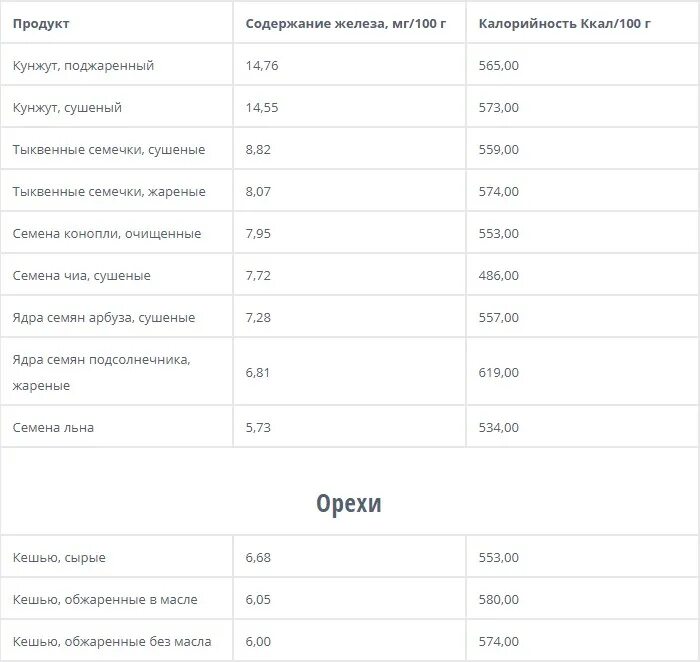This screenshot has height=662, width=700.
Task: Click the iron value 7,72
Action: [x=258, y=275]
